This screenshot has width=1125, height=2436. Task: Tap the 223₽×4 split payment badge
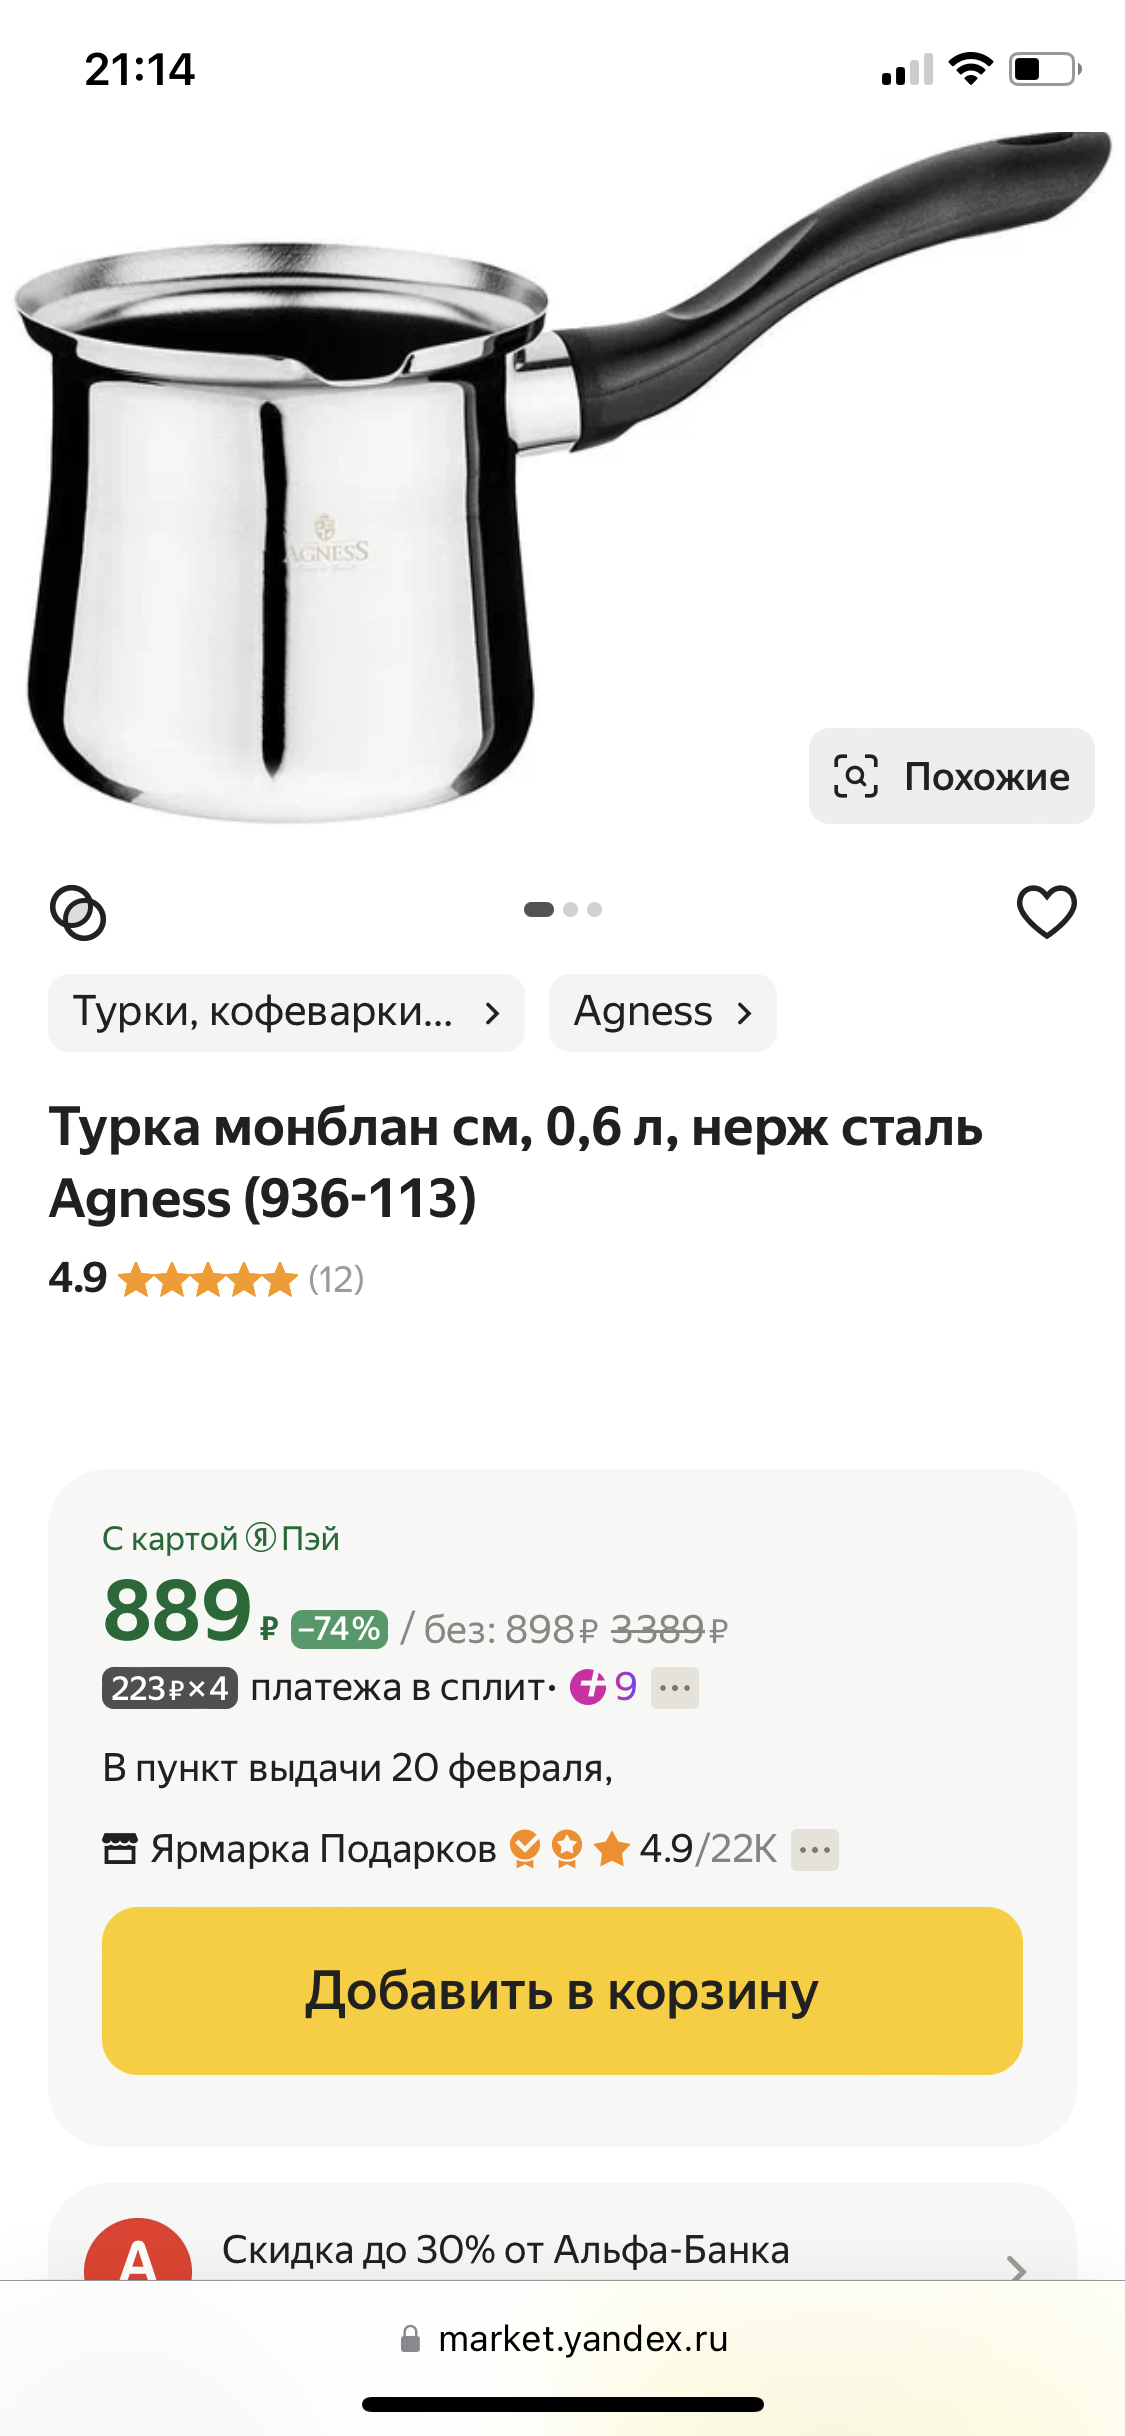pyautogui.click(x=170, y=1688)
